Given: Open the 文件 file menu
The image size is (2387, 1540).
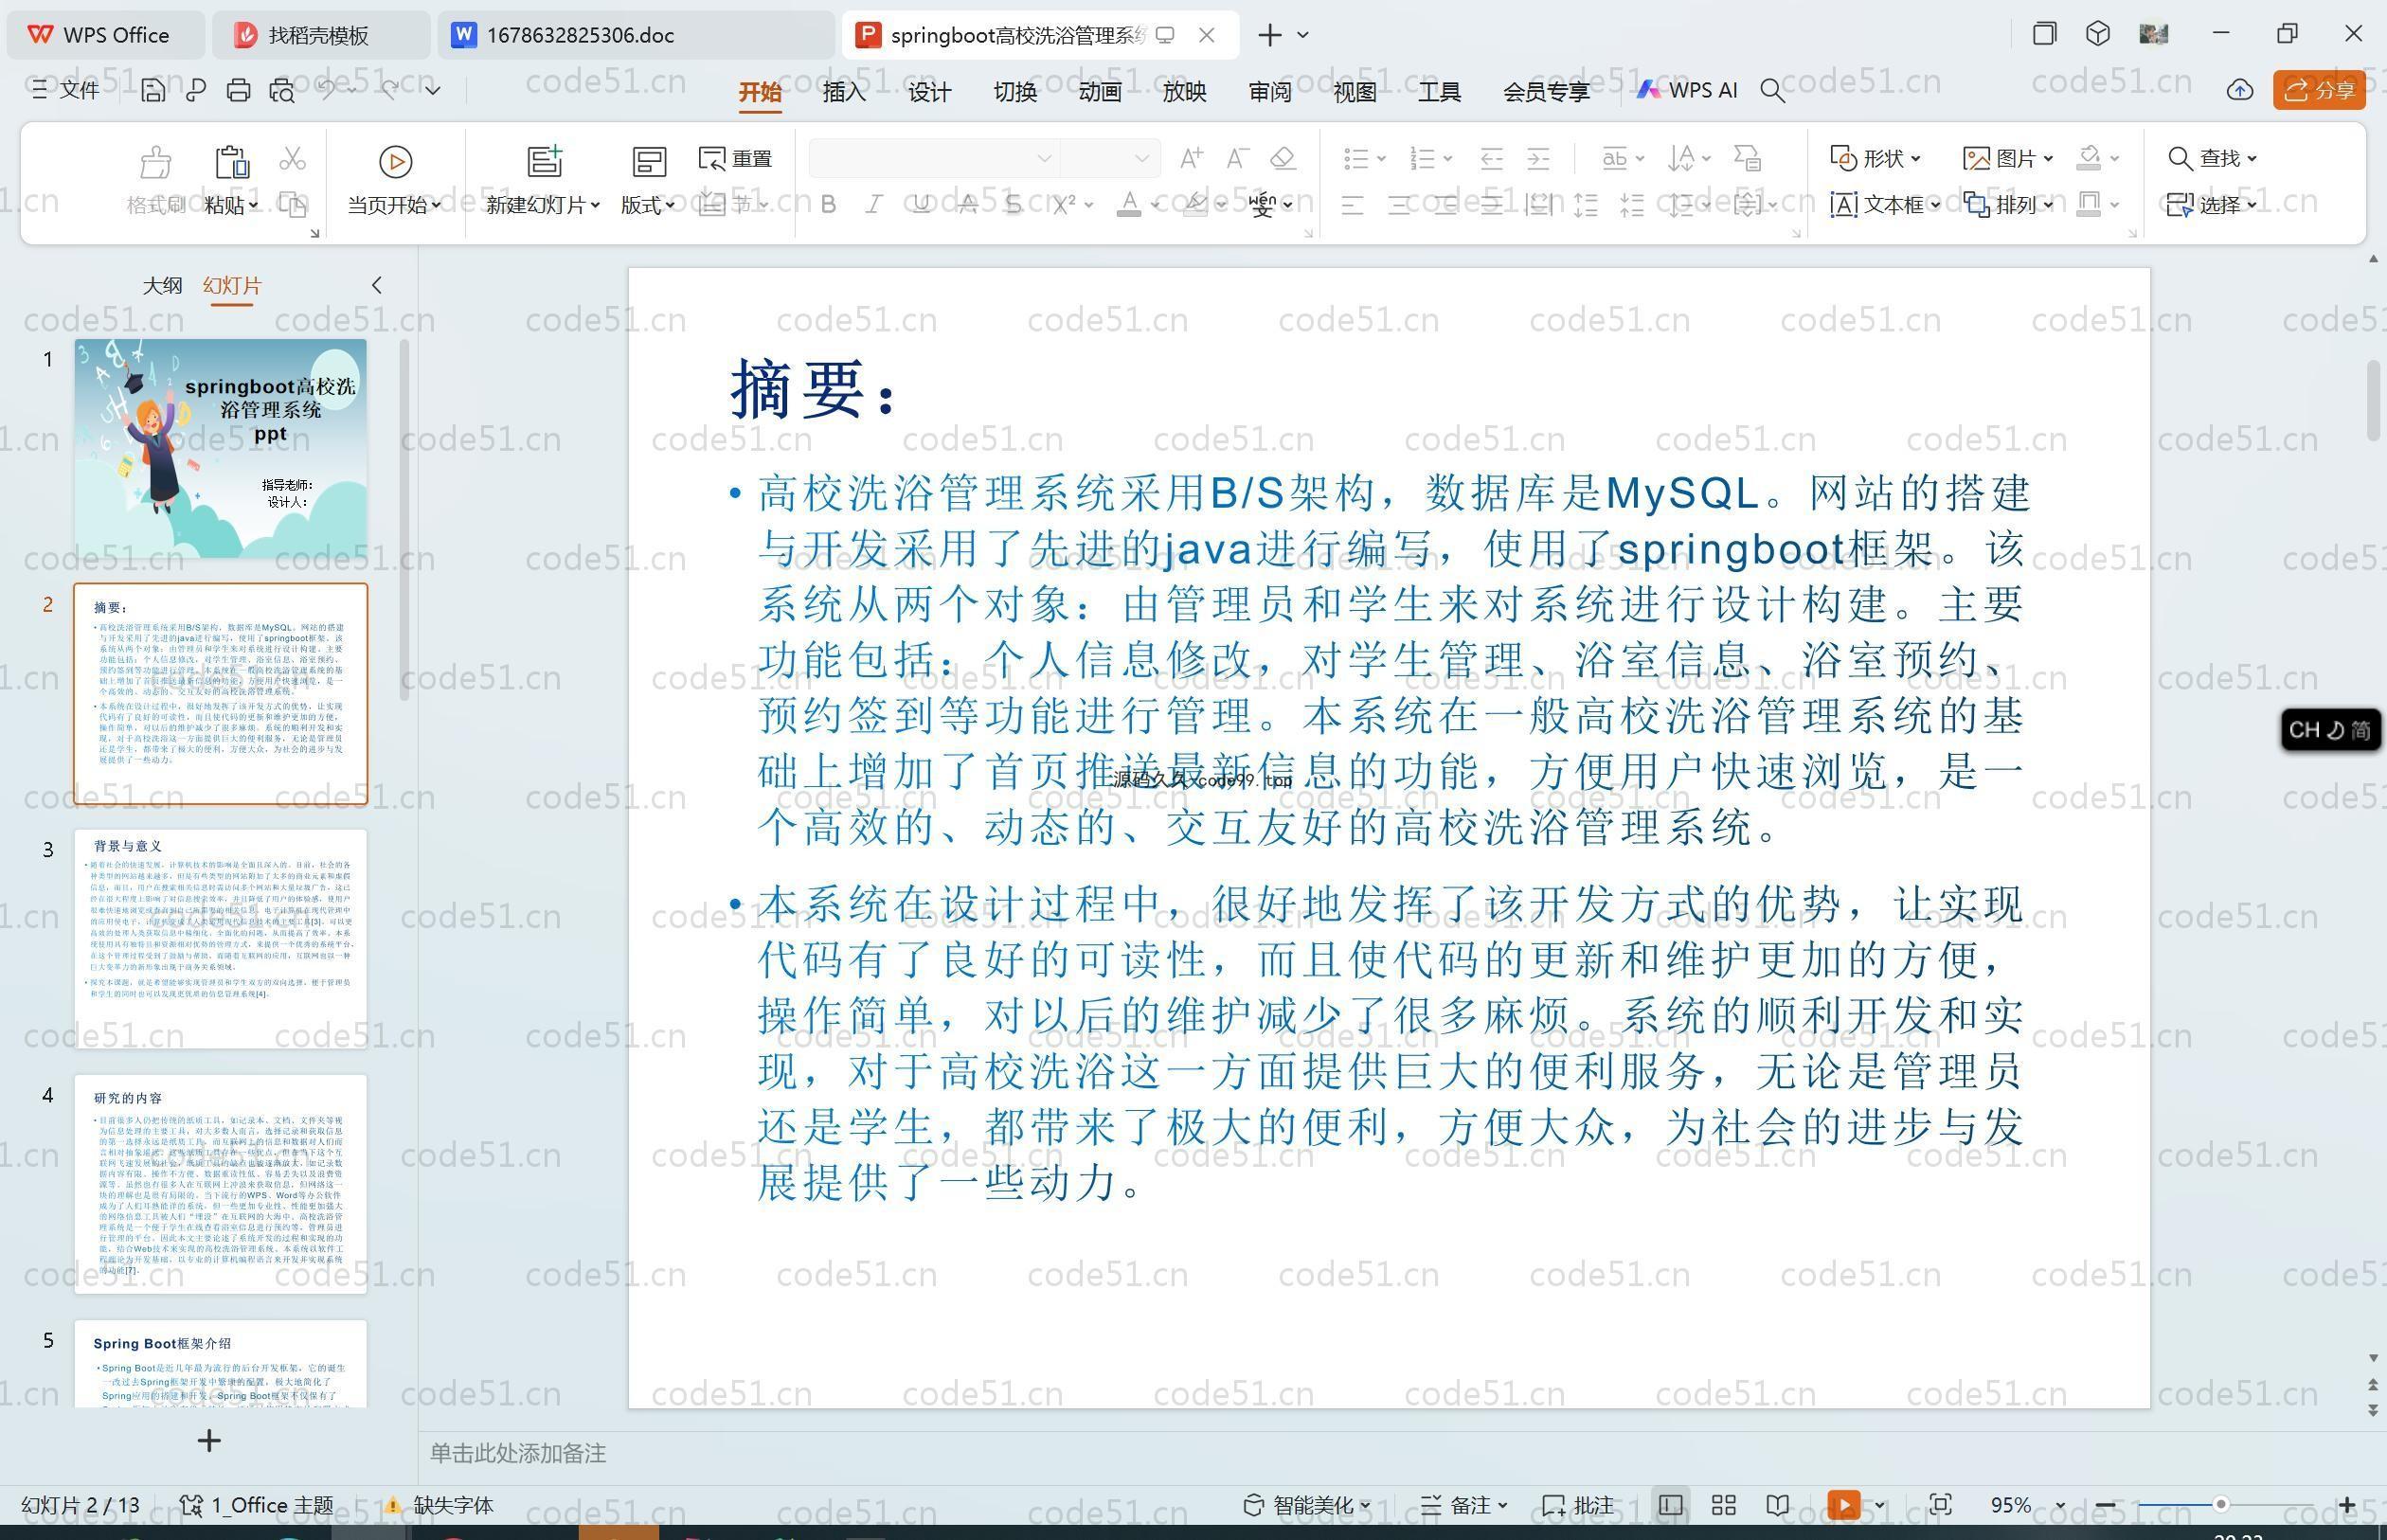Looking at the screenshot, I should (x=66, y=90).
